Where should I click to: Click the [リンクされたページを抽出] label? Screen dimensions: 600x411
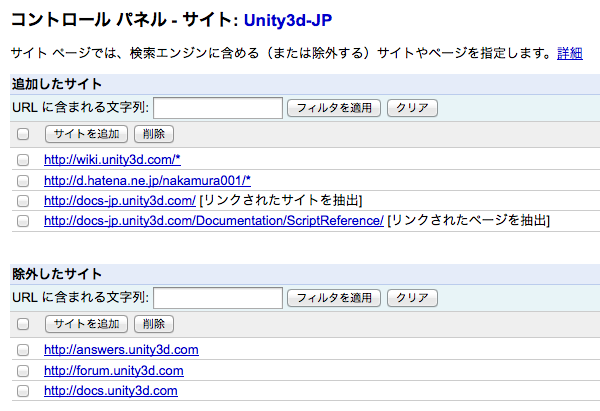coord(468,221)
